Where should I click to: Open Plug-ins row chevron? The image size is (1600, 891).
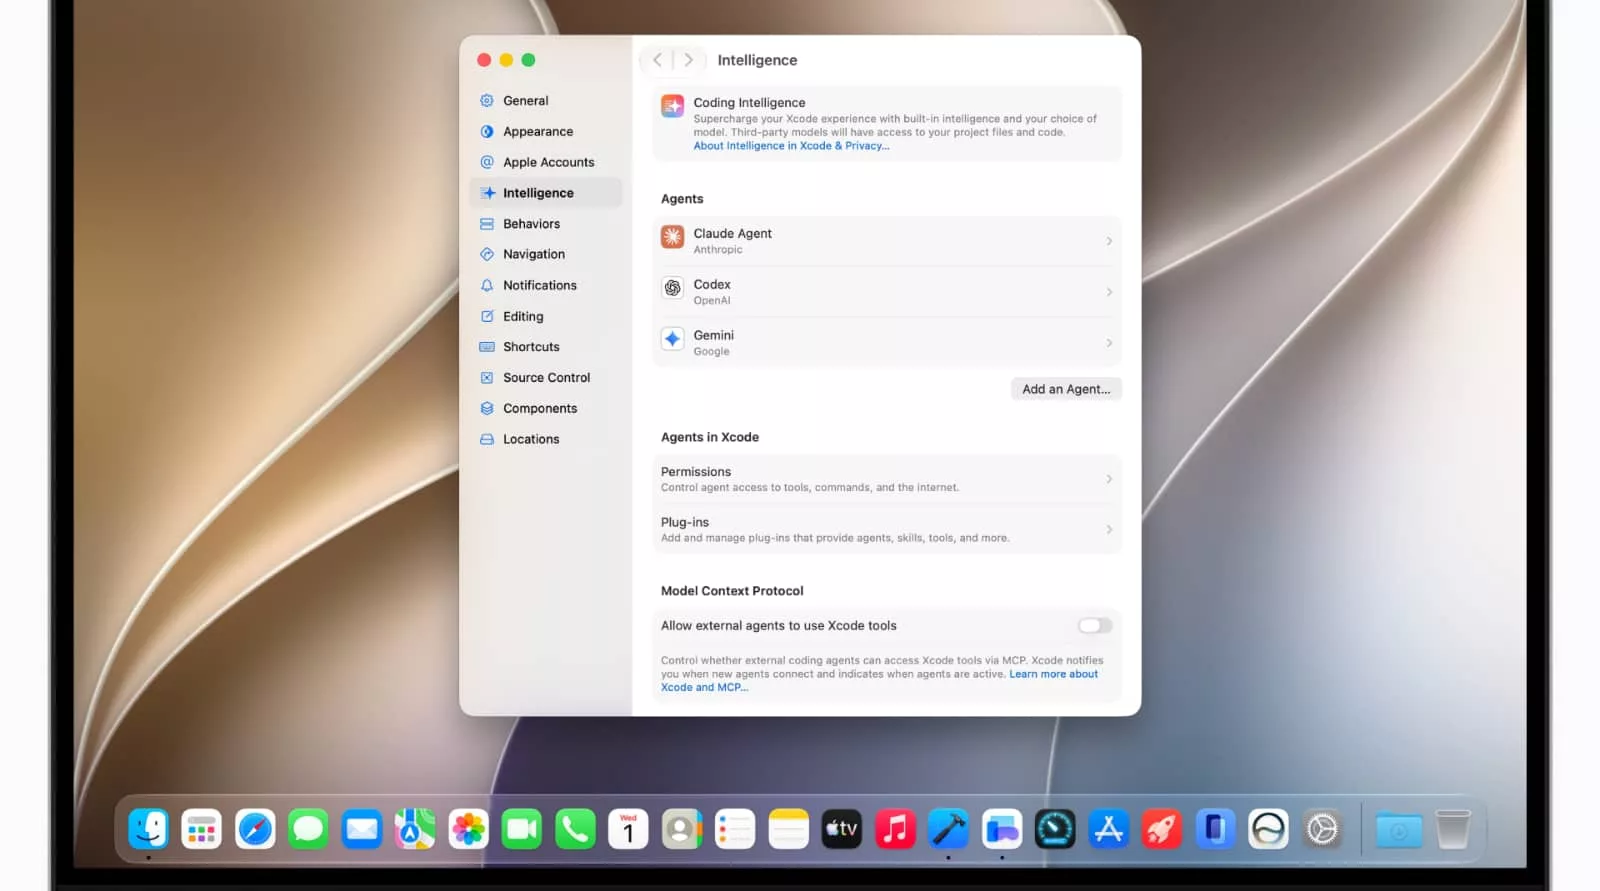tap(1109, 529)
